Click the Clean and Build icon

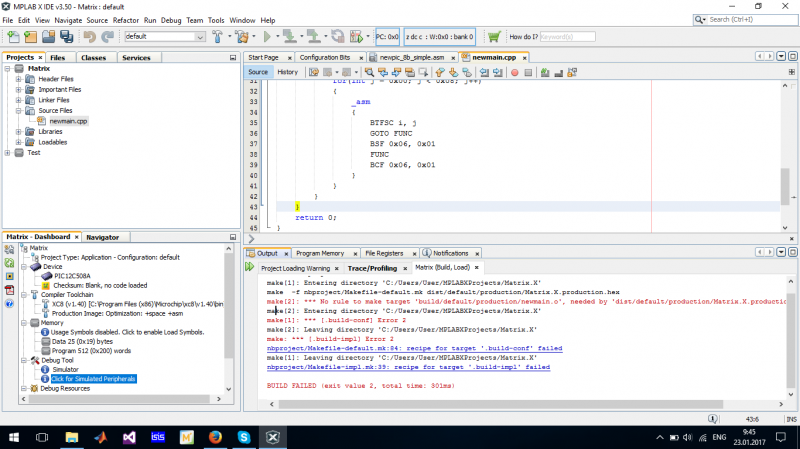242,37
